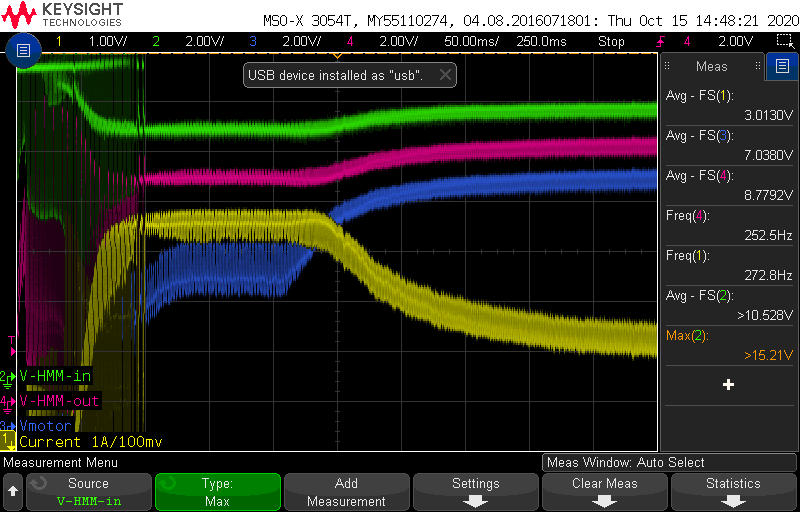Click the trigger edge icon in status bar
The height and width of the screenshot is (512, 800).
661,41
